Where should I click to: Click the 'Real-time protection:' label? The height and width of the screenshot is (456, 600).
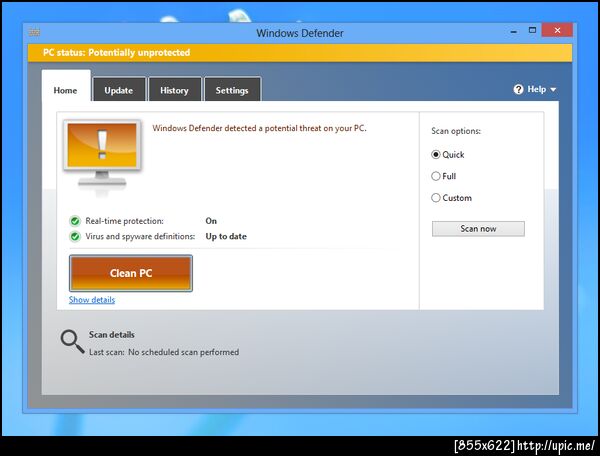124,221
